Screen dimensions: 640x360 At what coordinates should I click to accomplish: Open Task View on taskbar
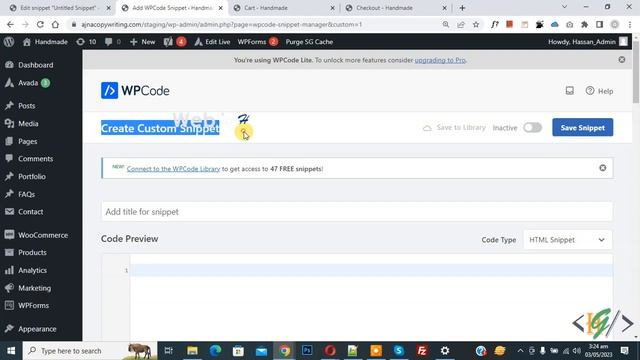[169, 351]
